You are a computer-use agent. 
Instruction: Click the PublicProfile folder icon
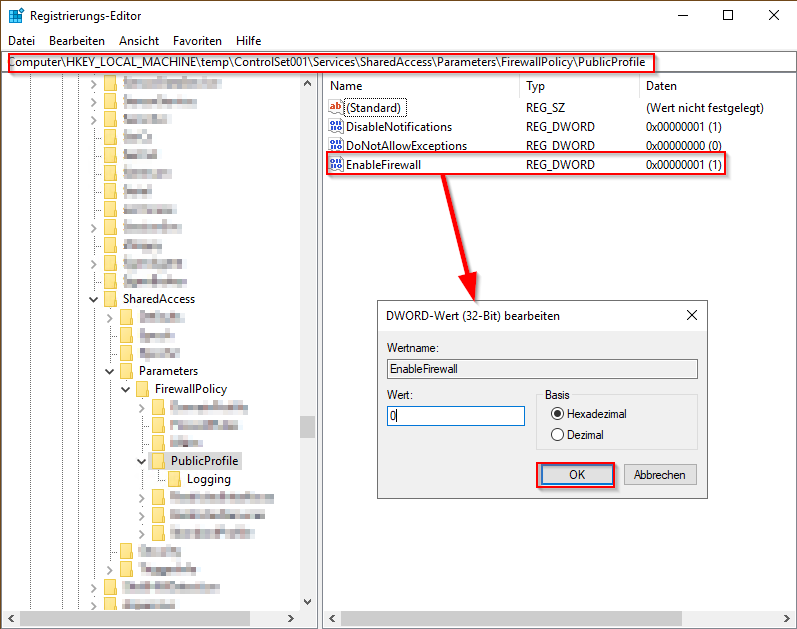click(x=159, y=461)
